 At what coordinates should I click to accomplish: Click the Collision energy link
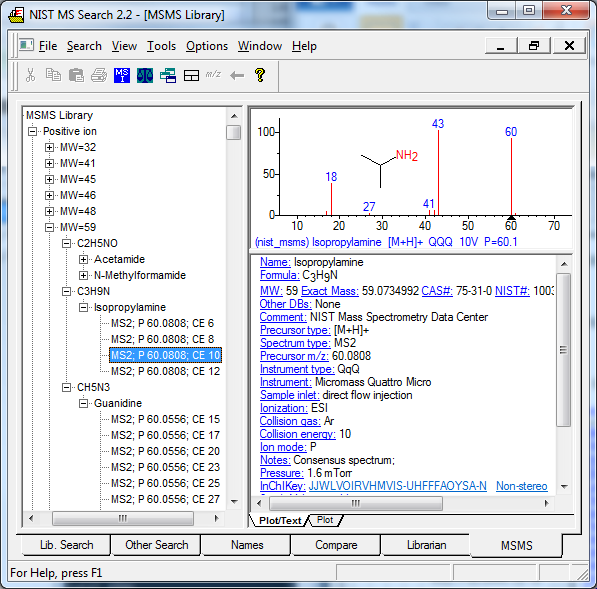[297, 434]
